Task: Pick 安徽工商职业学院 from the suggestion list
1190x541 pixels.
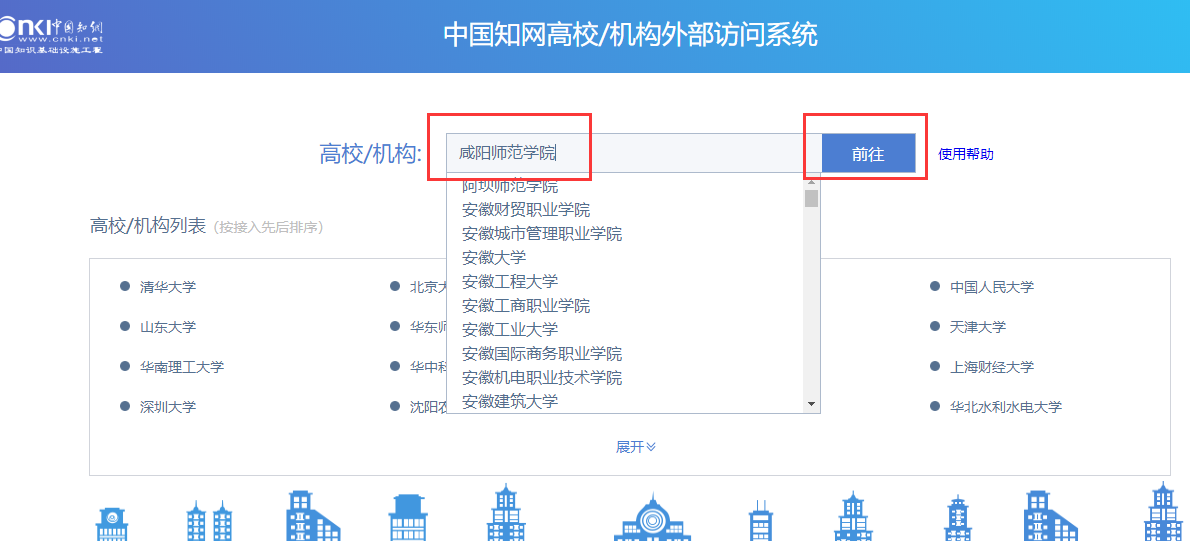Action: [x=526, y=306]
